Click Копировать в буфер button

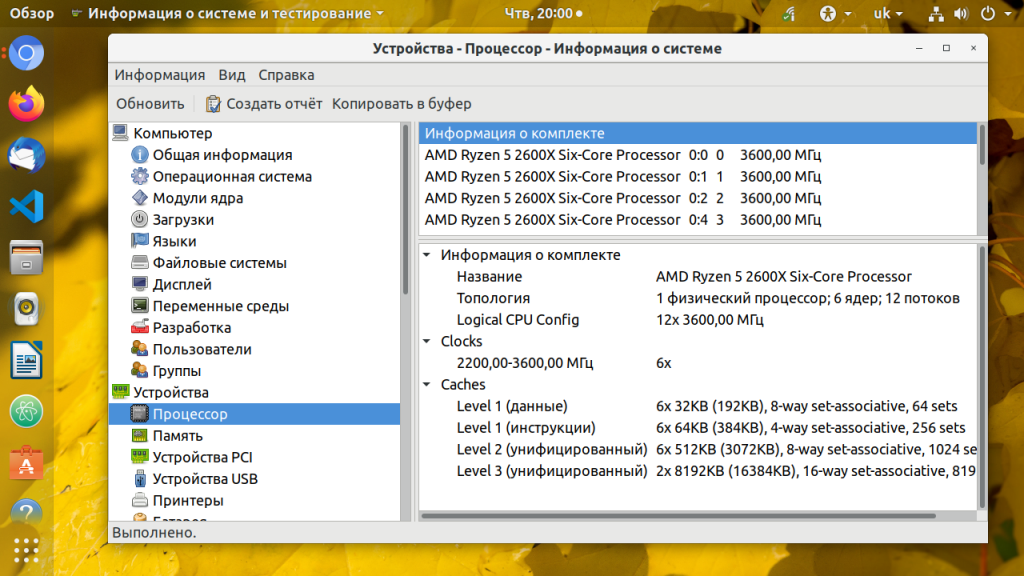click(x=401, y=104)
